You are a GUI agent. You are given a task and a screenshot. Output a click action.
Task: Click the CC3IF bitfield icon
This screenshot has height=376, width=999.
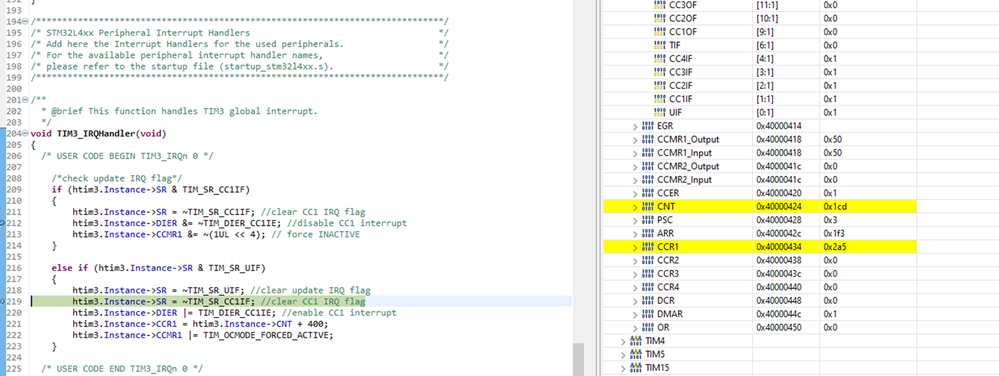tap(660, 72)
